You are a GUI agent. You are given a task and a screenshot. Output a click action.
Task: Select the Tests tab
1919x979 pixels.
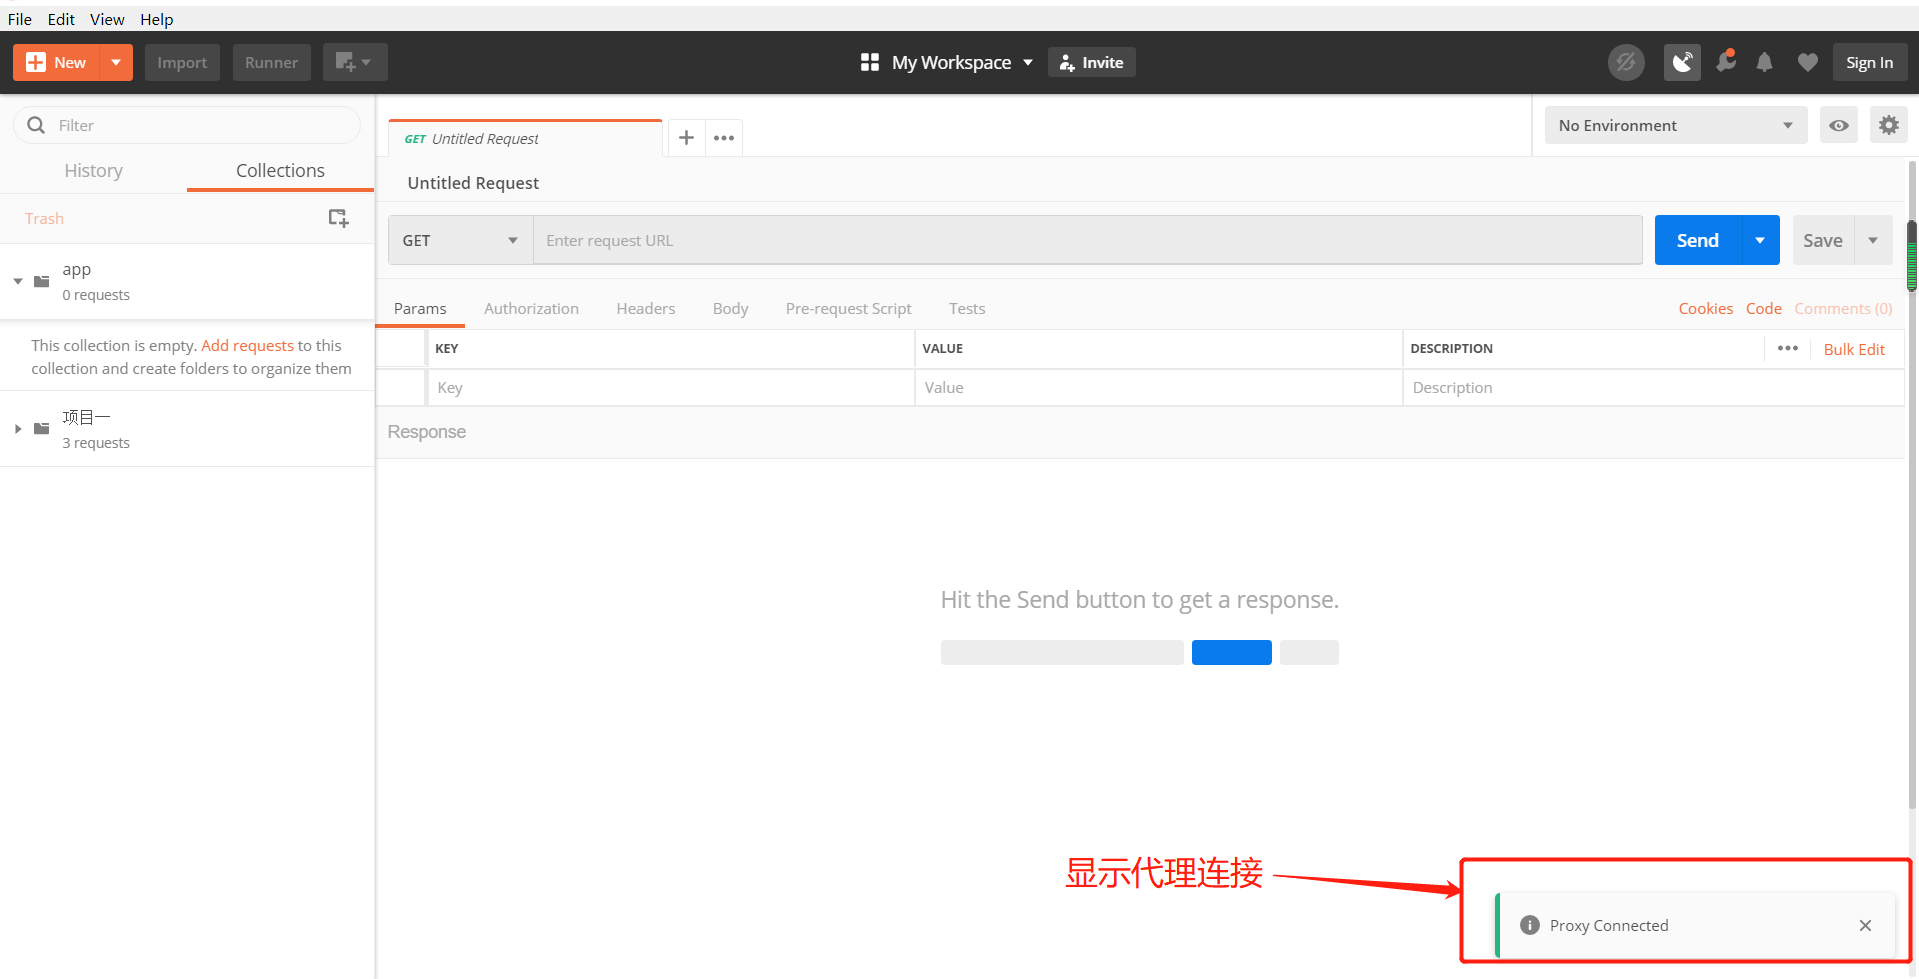tap(967, 309)
